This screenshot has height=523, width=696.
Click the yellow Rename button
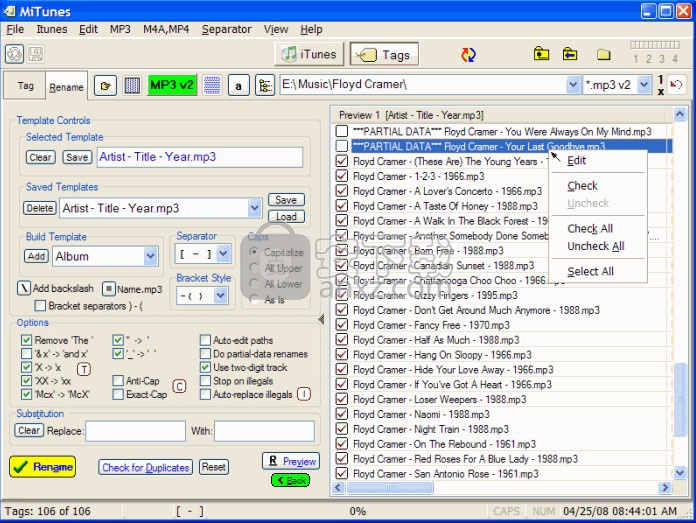pyautogui.click(x=43, y=467)
